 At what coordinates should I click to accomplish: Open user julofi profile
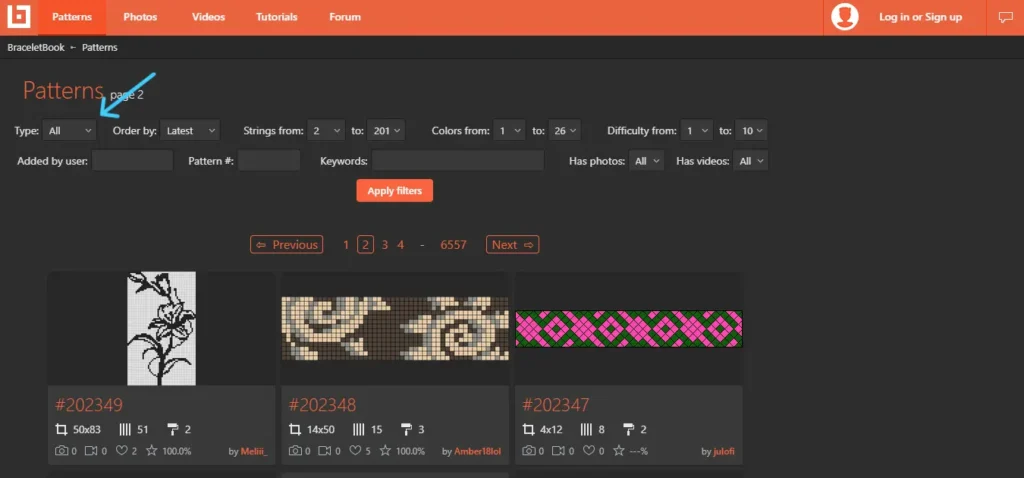click(724, 451)
